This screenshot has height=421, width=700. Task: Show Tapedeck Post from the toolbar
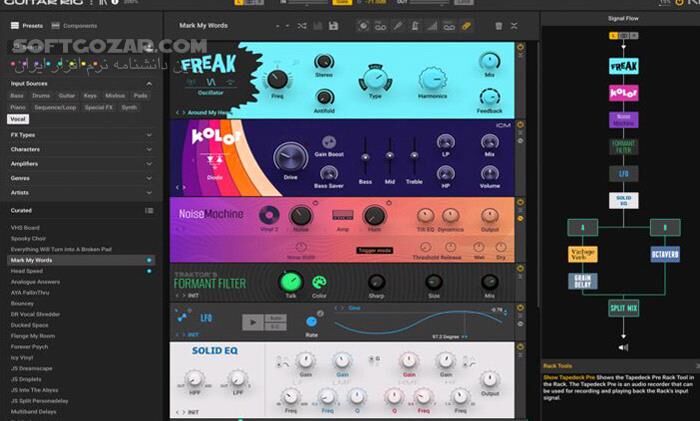pos(449,26)
